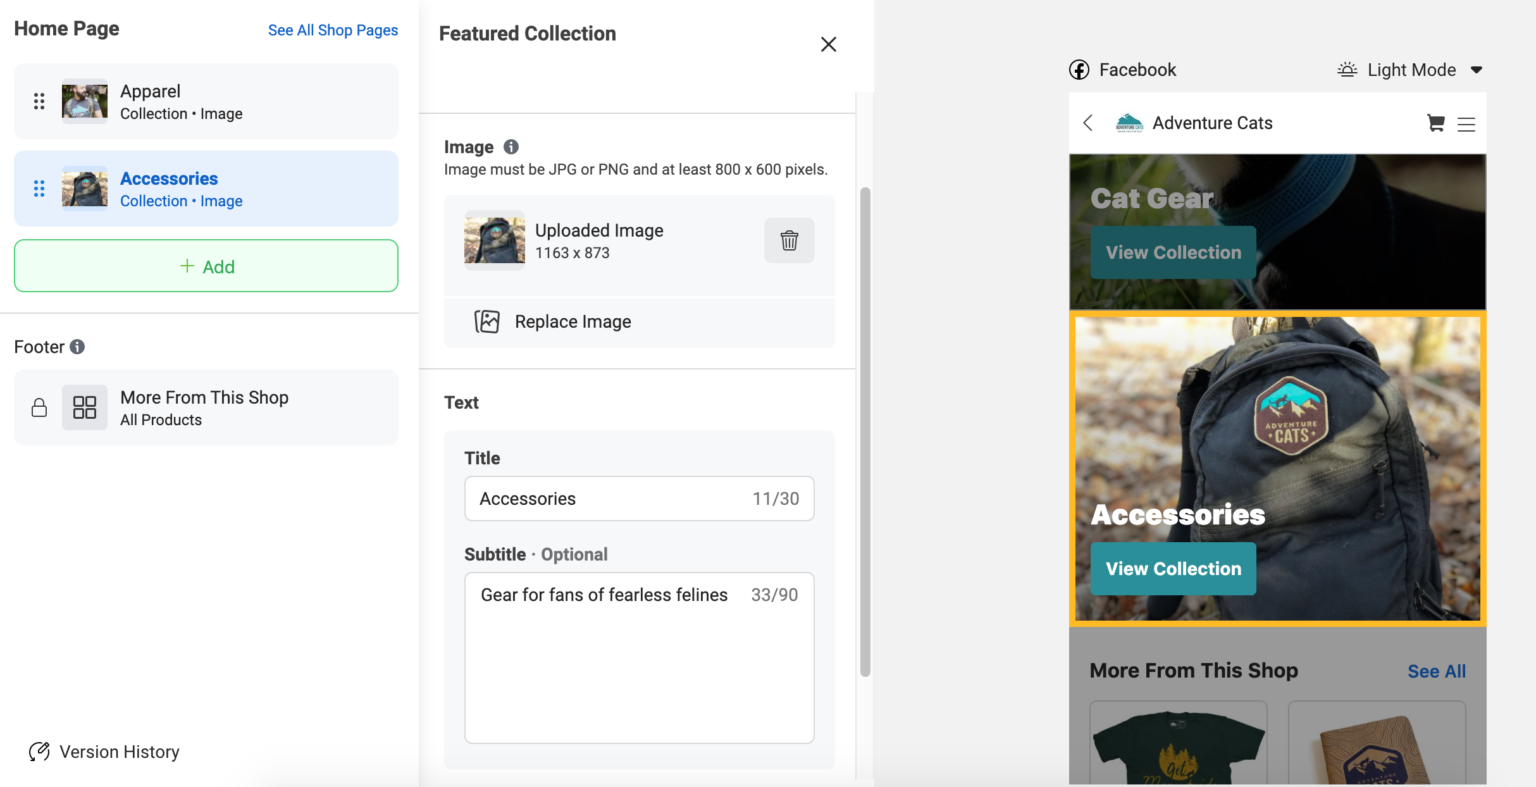Click the More From This Shop grid icon
This screenshot has width=1536, height=787.
point(84,407)
